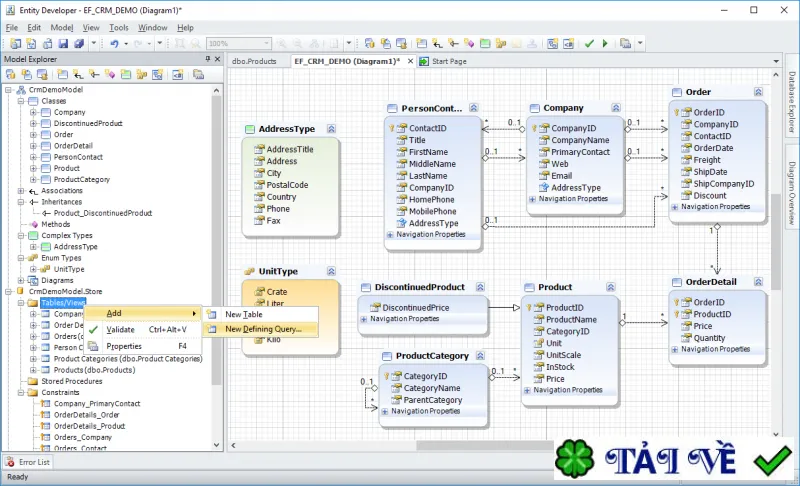Click Update Model From Database icon in main toolbar
Screen dimensions: 800x486
pyautogui.click(x=370, y=44)
